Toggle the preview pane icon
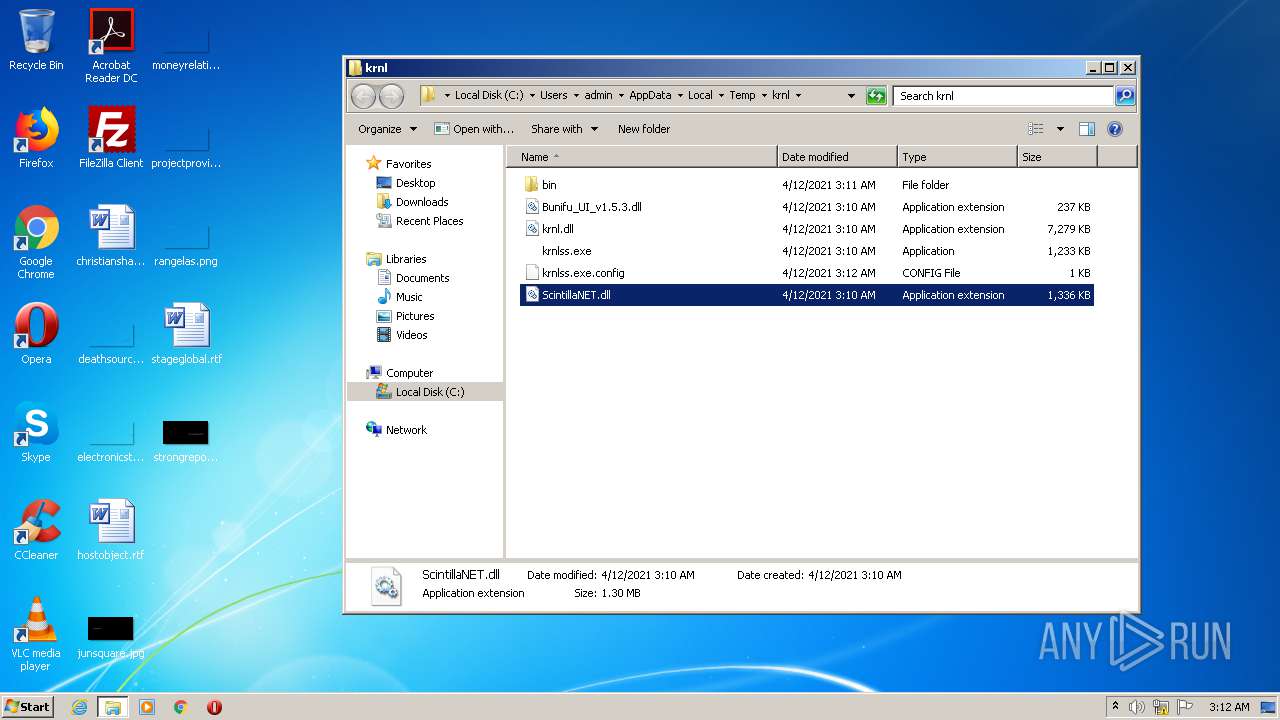Image resolution: width=1280 pixels, height=720 pixels. tap(1087, 129)
